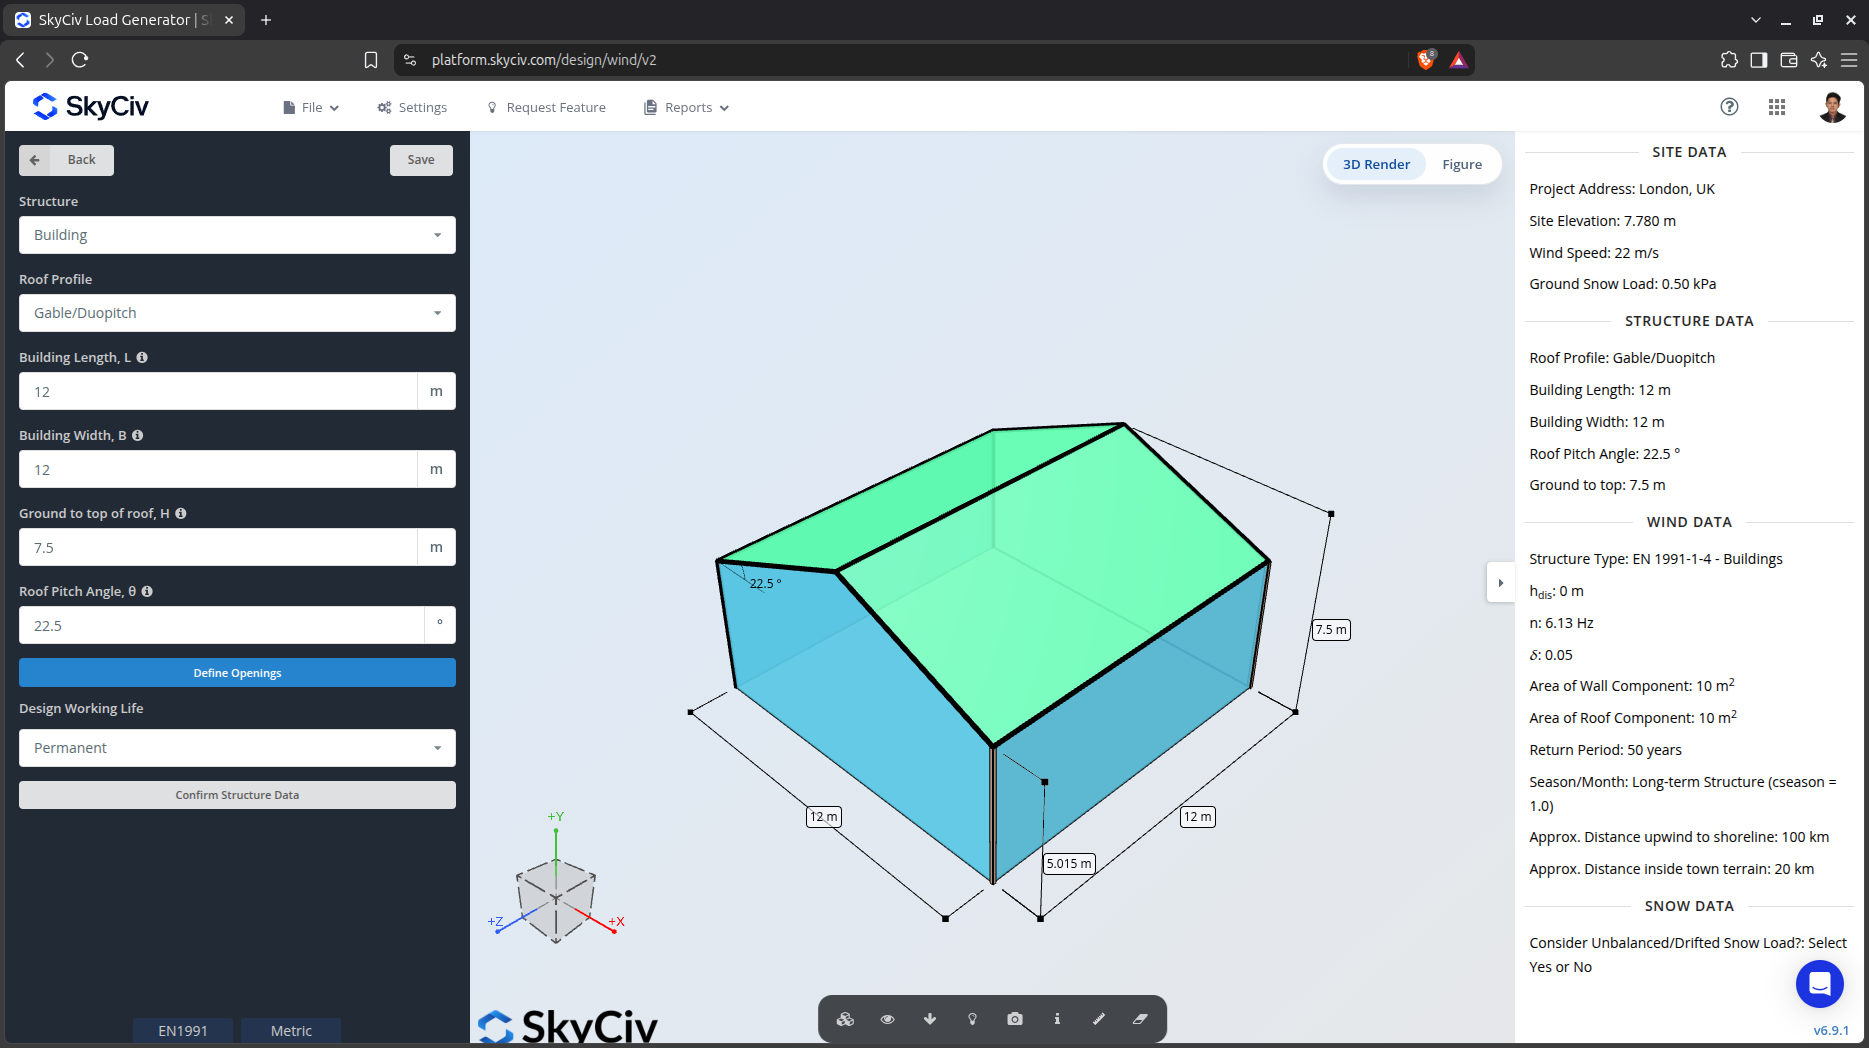Take a screenshot with the camera icon
Image resolution: width=1869 pixels, height=1048 pixels.
click(x=1015, y=1019)
